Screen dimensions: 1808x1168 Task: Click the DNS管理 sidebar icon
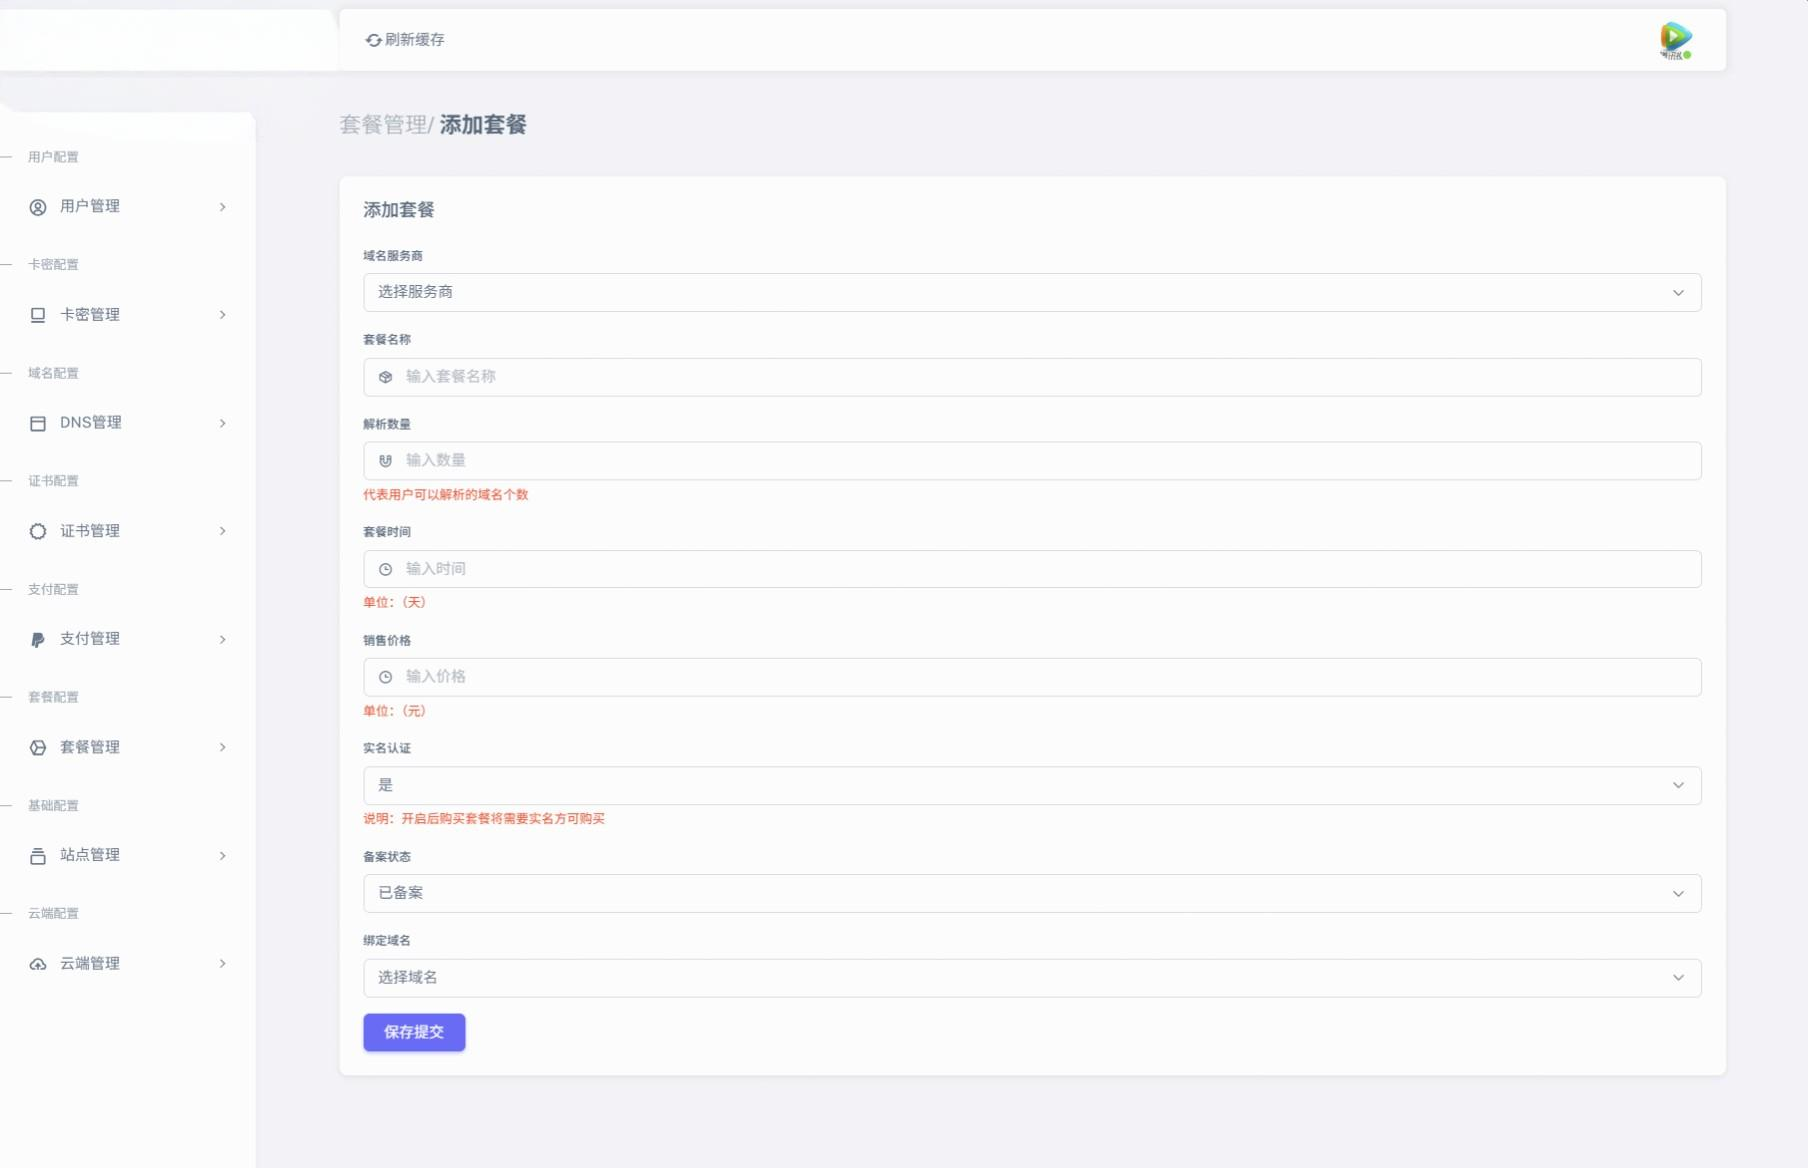(x=38, y=423)
